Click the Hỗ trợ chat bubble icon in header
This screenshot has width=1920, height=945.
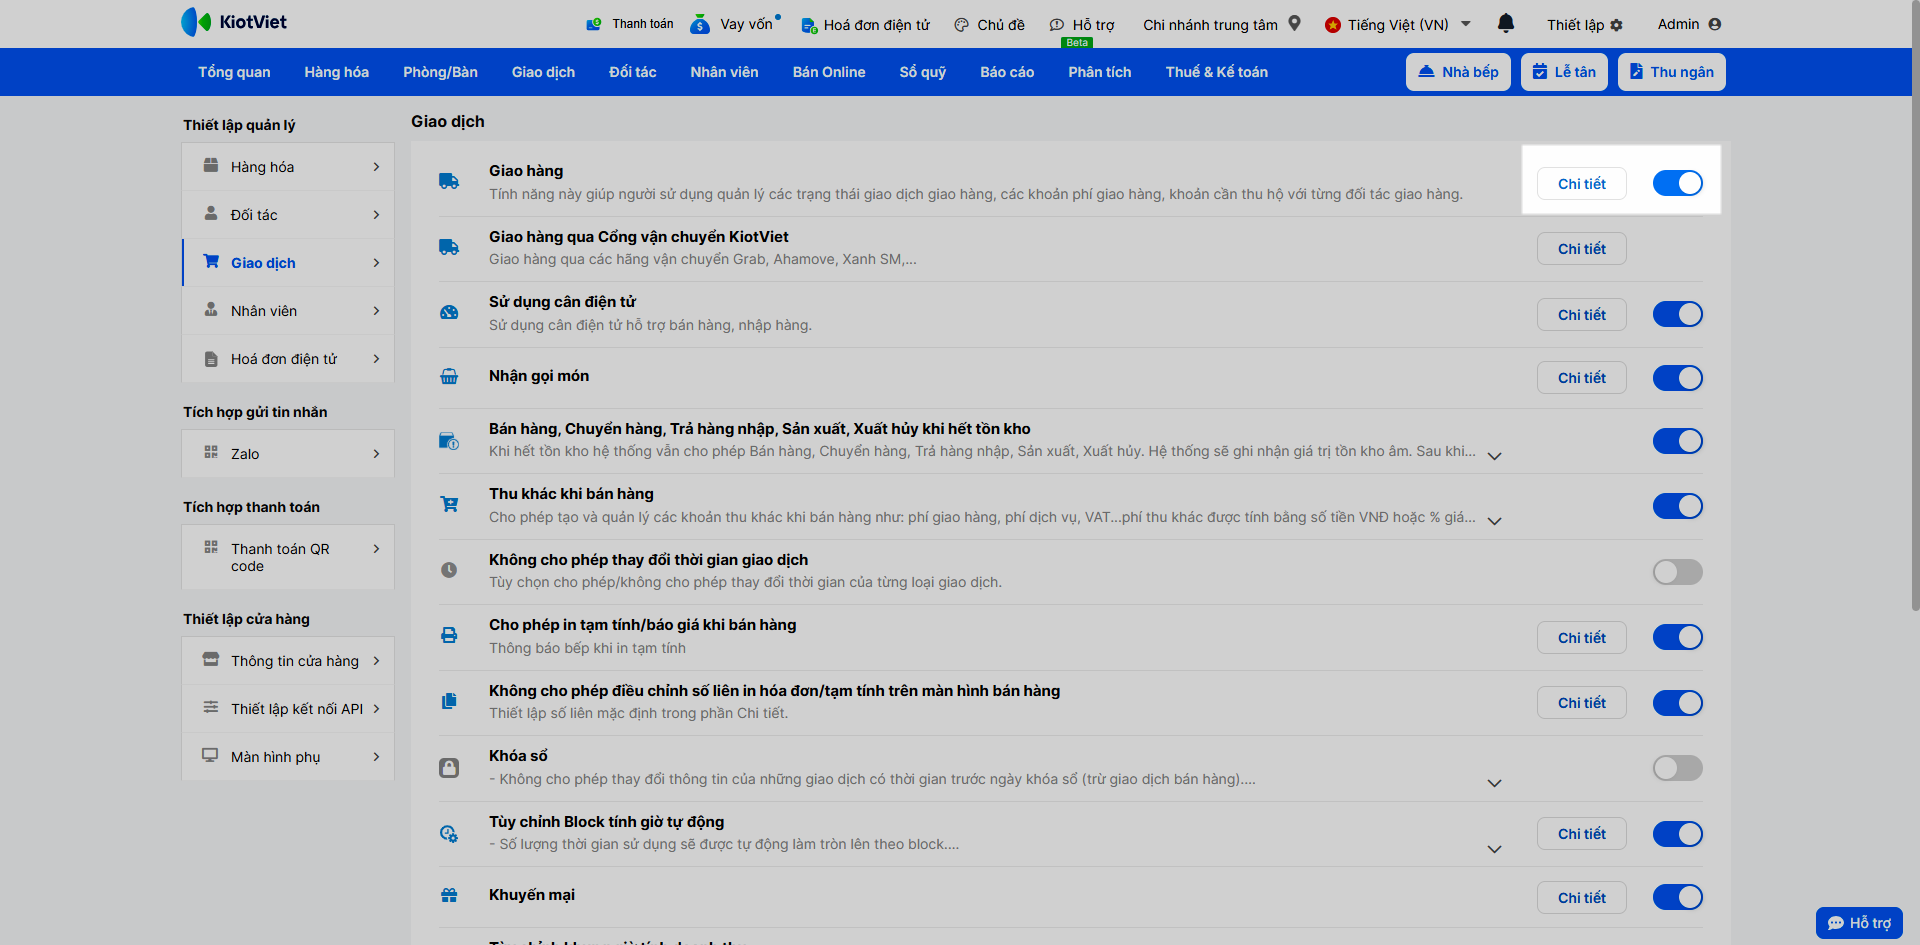(x=1057, y=25)
